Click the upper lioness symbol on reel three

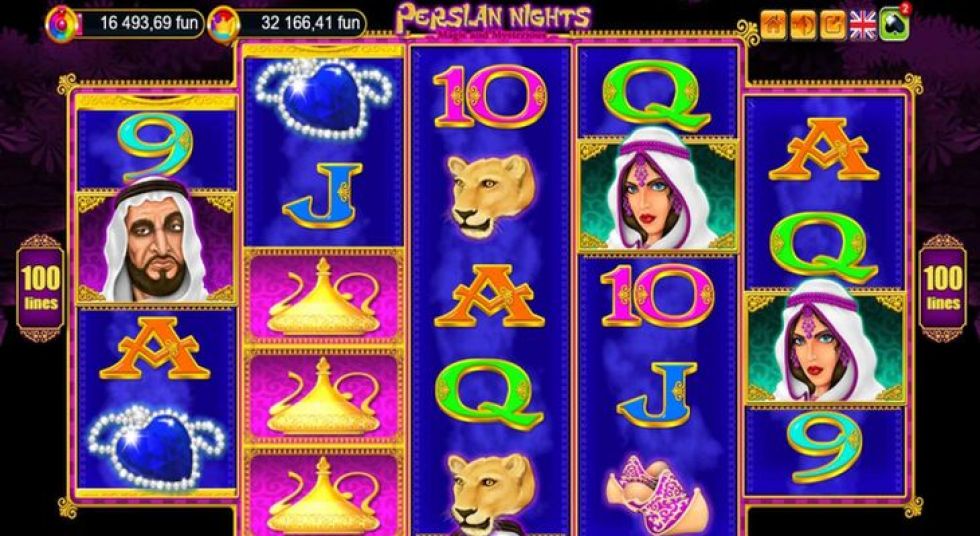491,196
